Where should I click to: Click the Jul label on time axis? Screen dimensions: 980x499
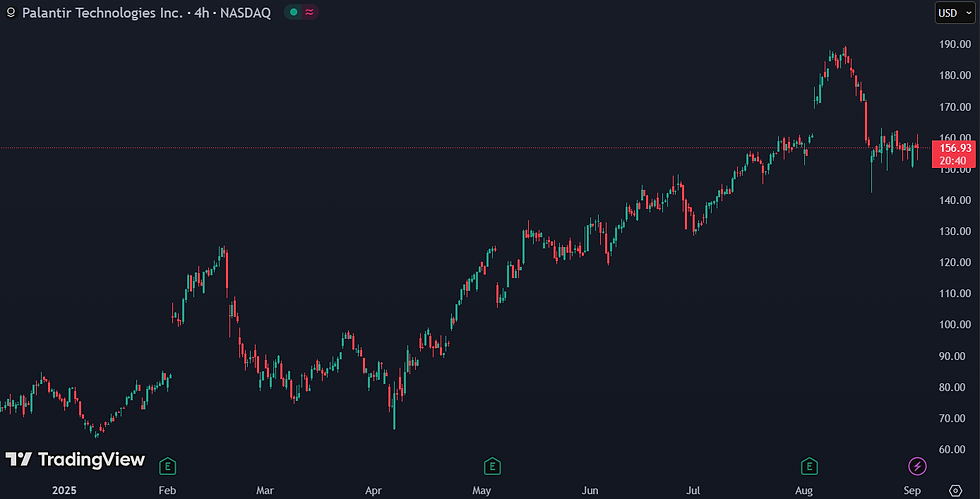693,490
